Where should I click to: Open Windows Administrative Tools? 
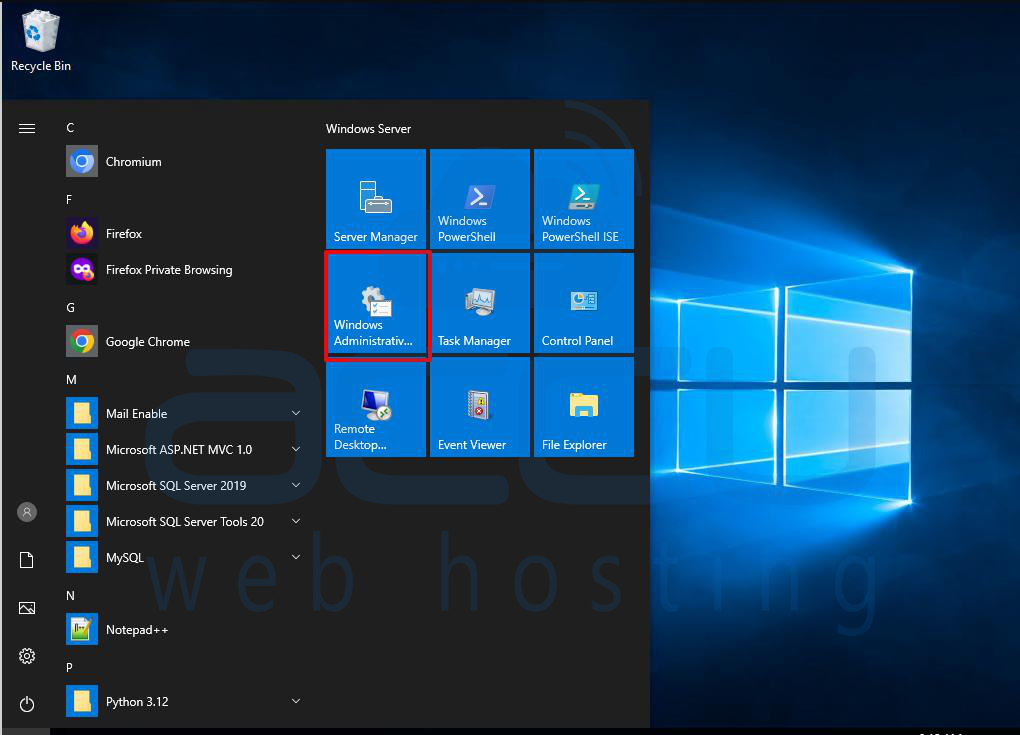(x=375, y=303)
